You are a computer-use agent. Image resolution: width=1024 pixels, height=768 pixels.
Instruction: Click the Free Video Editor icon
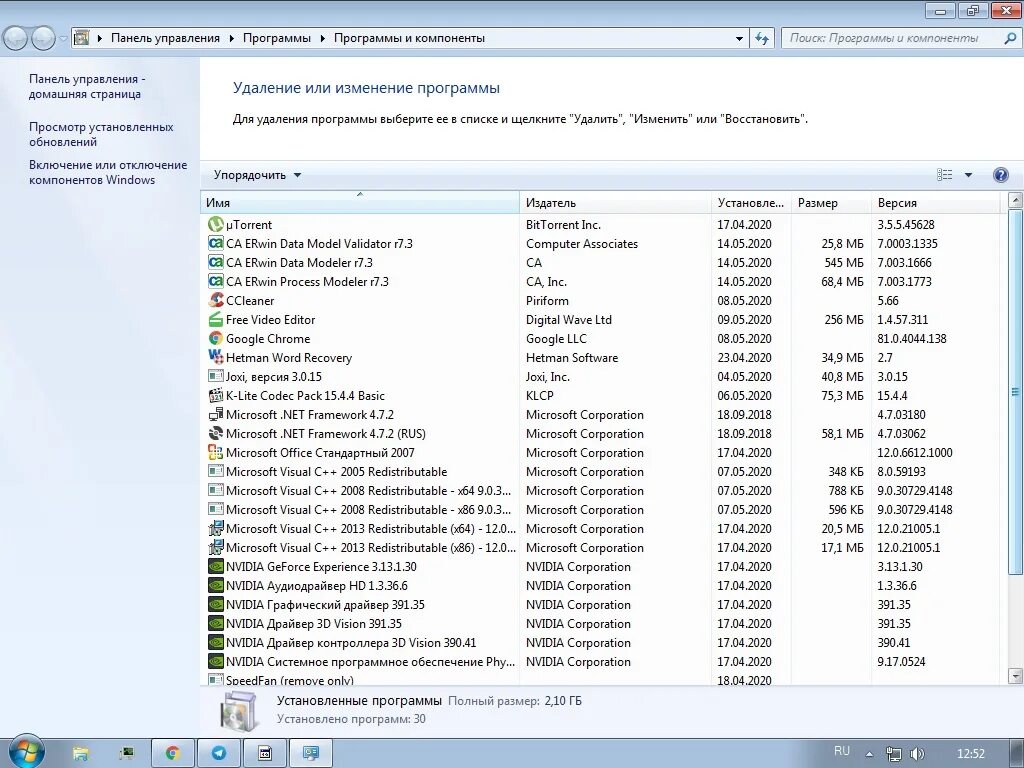click(216, 319)
